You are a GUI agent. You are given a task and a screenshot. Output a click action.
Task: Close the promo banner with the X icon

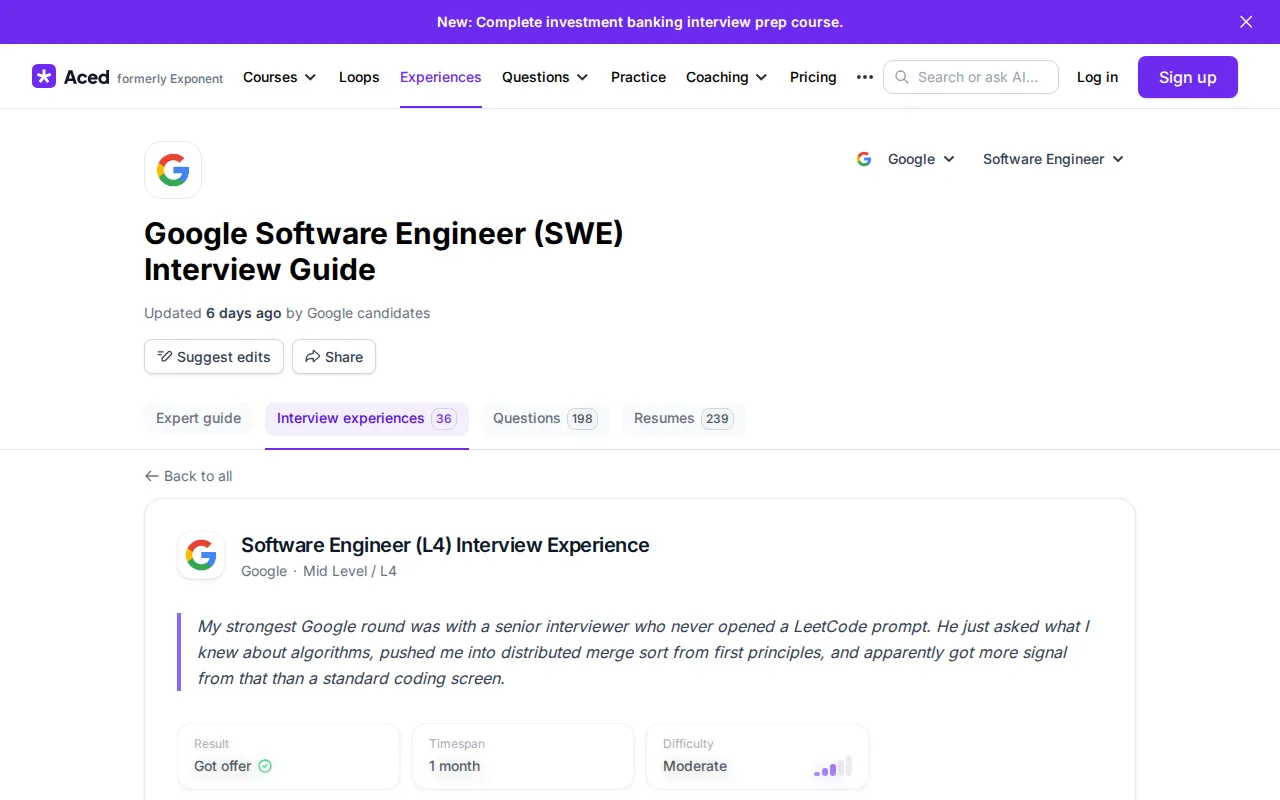1246,22
